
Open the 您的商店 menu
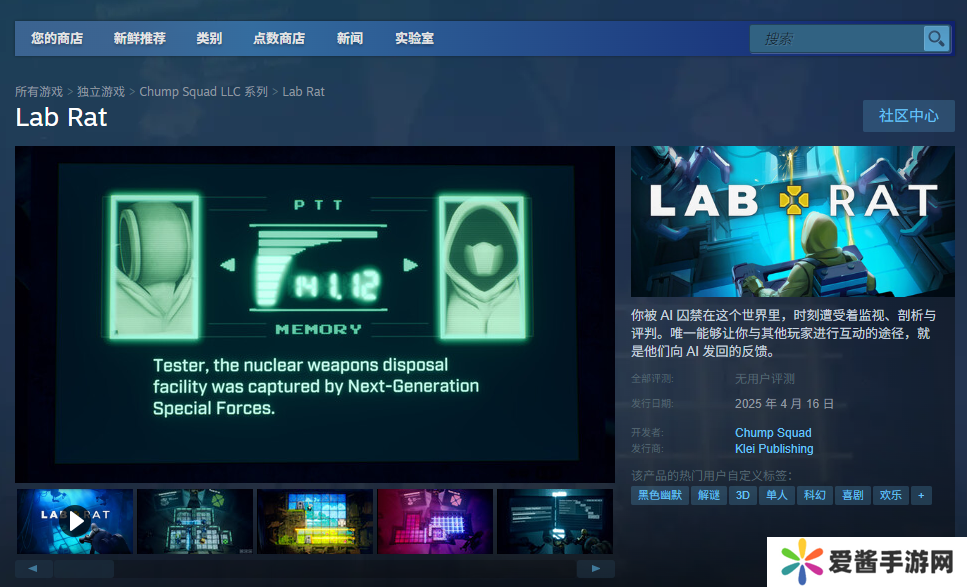point(57,39)
